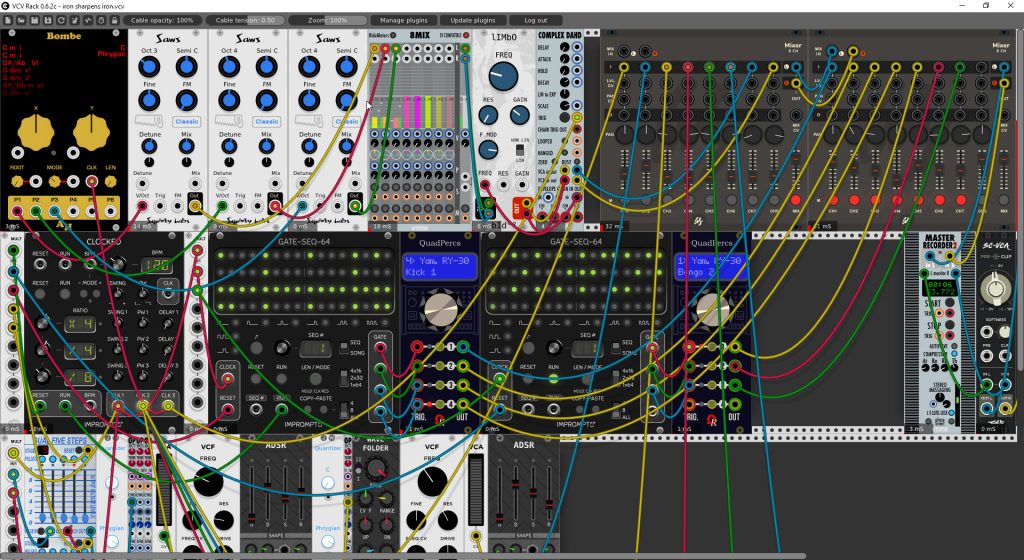The image size is (1024, 560).
Task: Click the Clocked BPM 120 display
Action: point(156,265)
